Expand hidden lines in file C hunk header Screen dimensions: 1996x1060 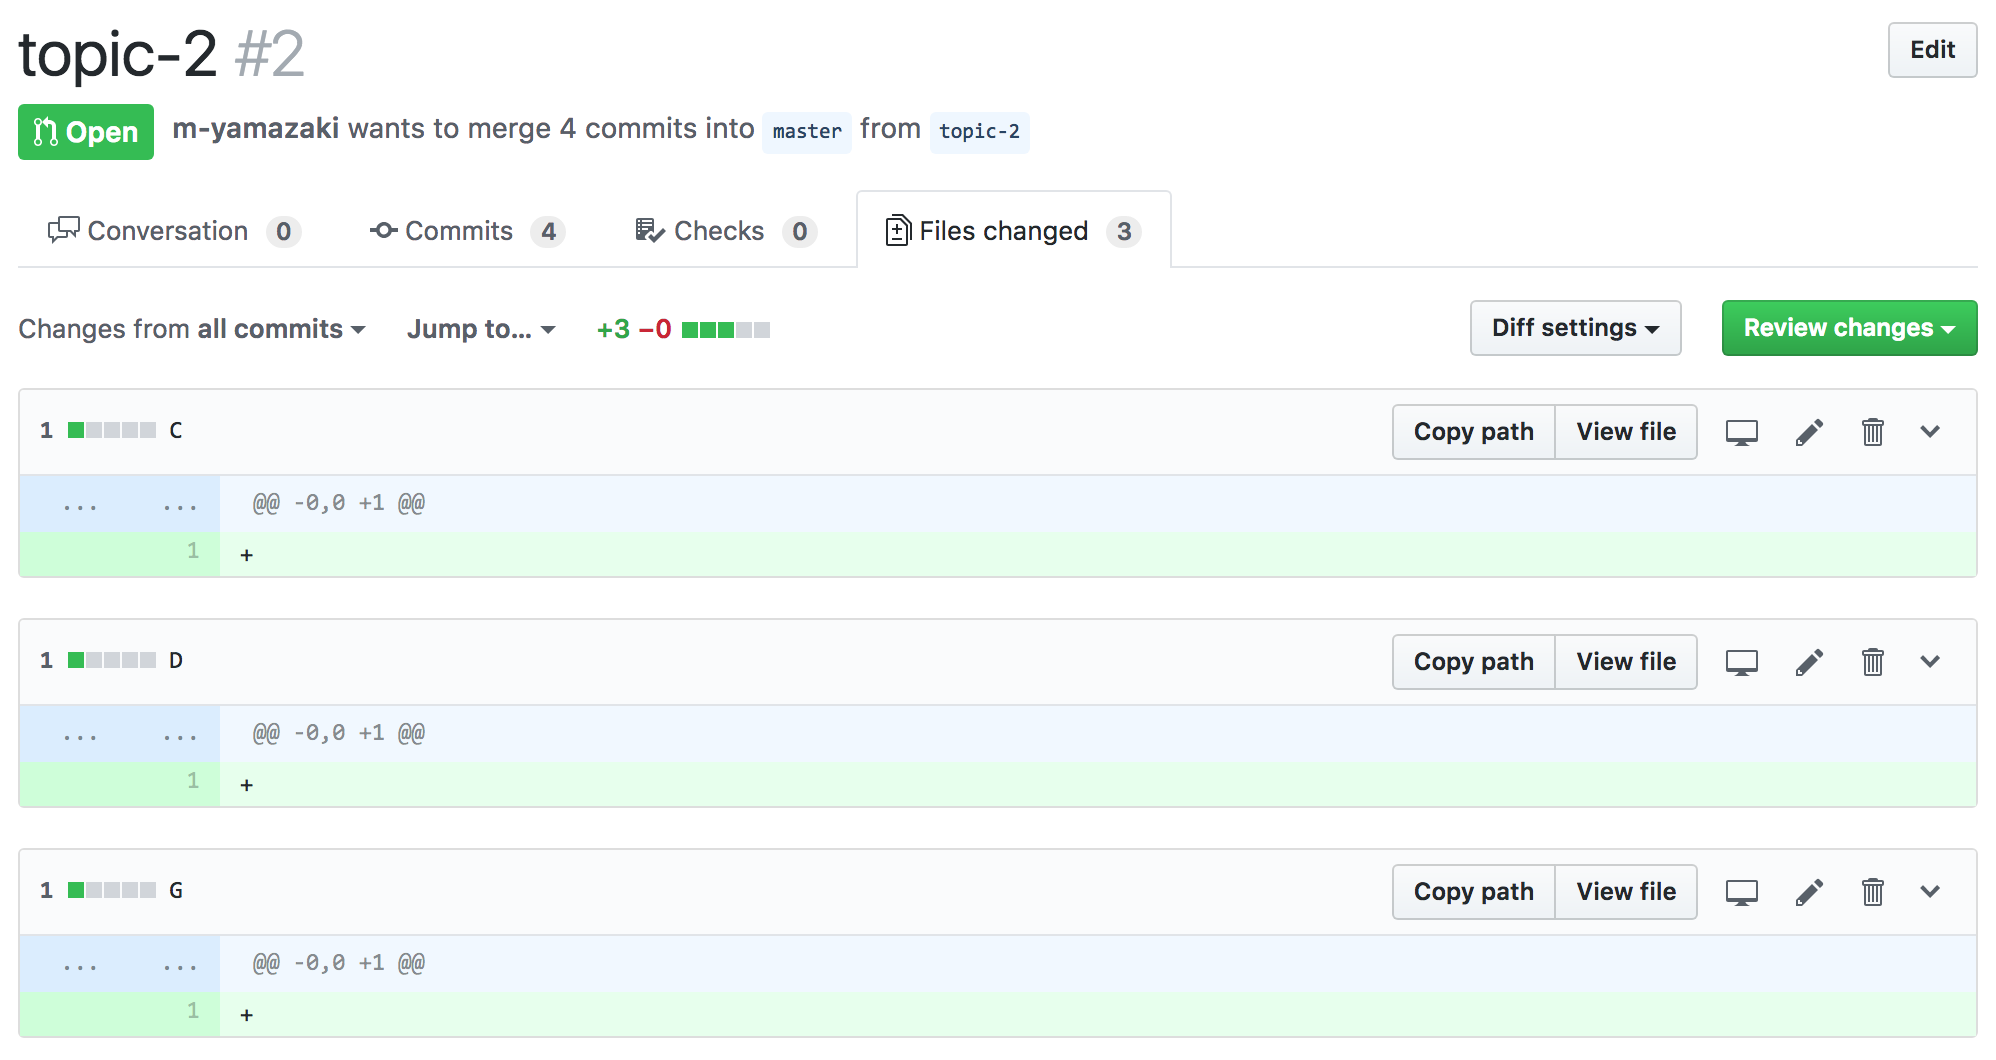click(120, 505)
